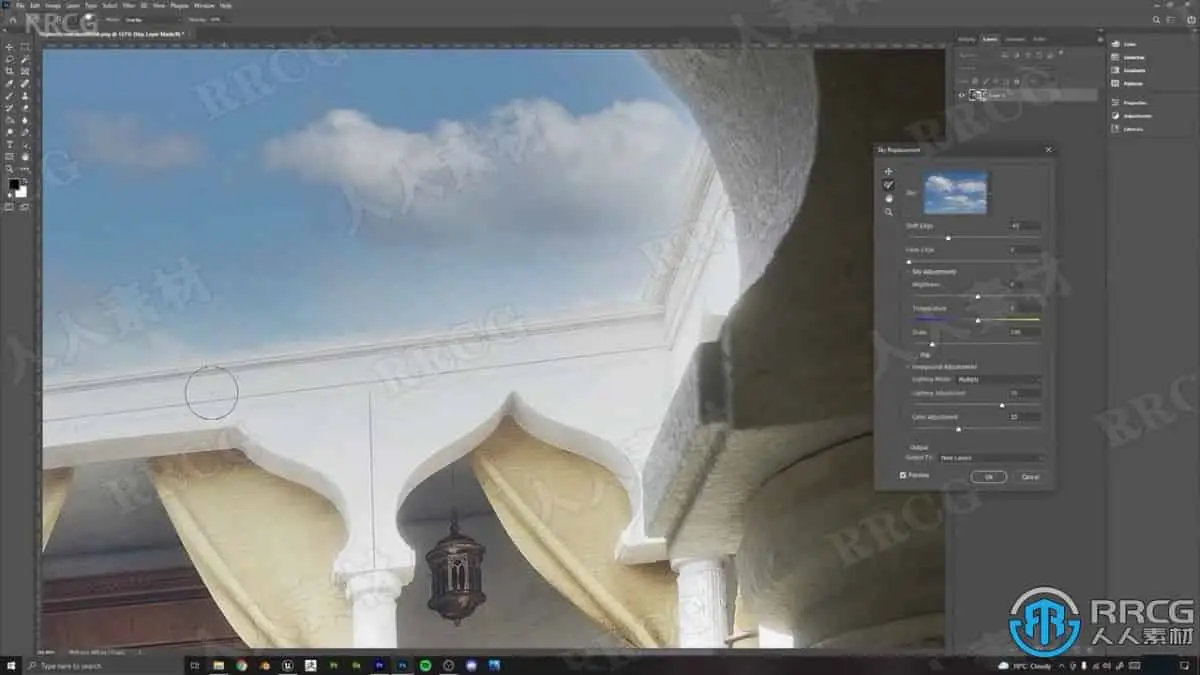This screenshot has height=675, width=1200.
Task: Hide the layer using its eye icon
Action: (x=961, y=95)
